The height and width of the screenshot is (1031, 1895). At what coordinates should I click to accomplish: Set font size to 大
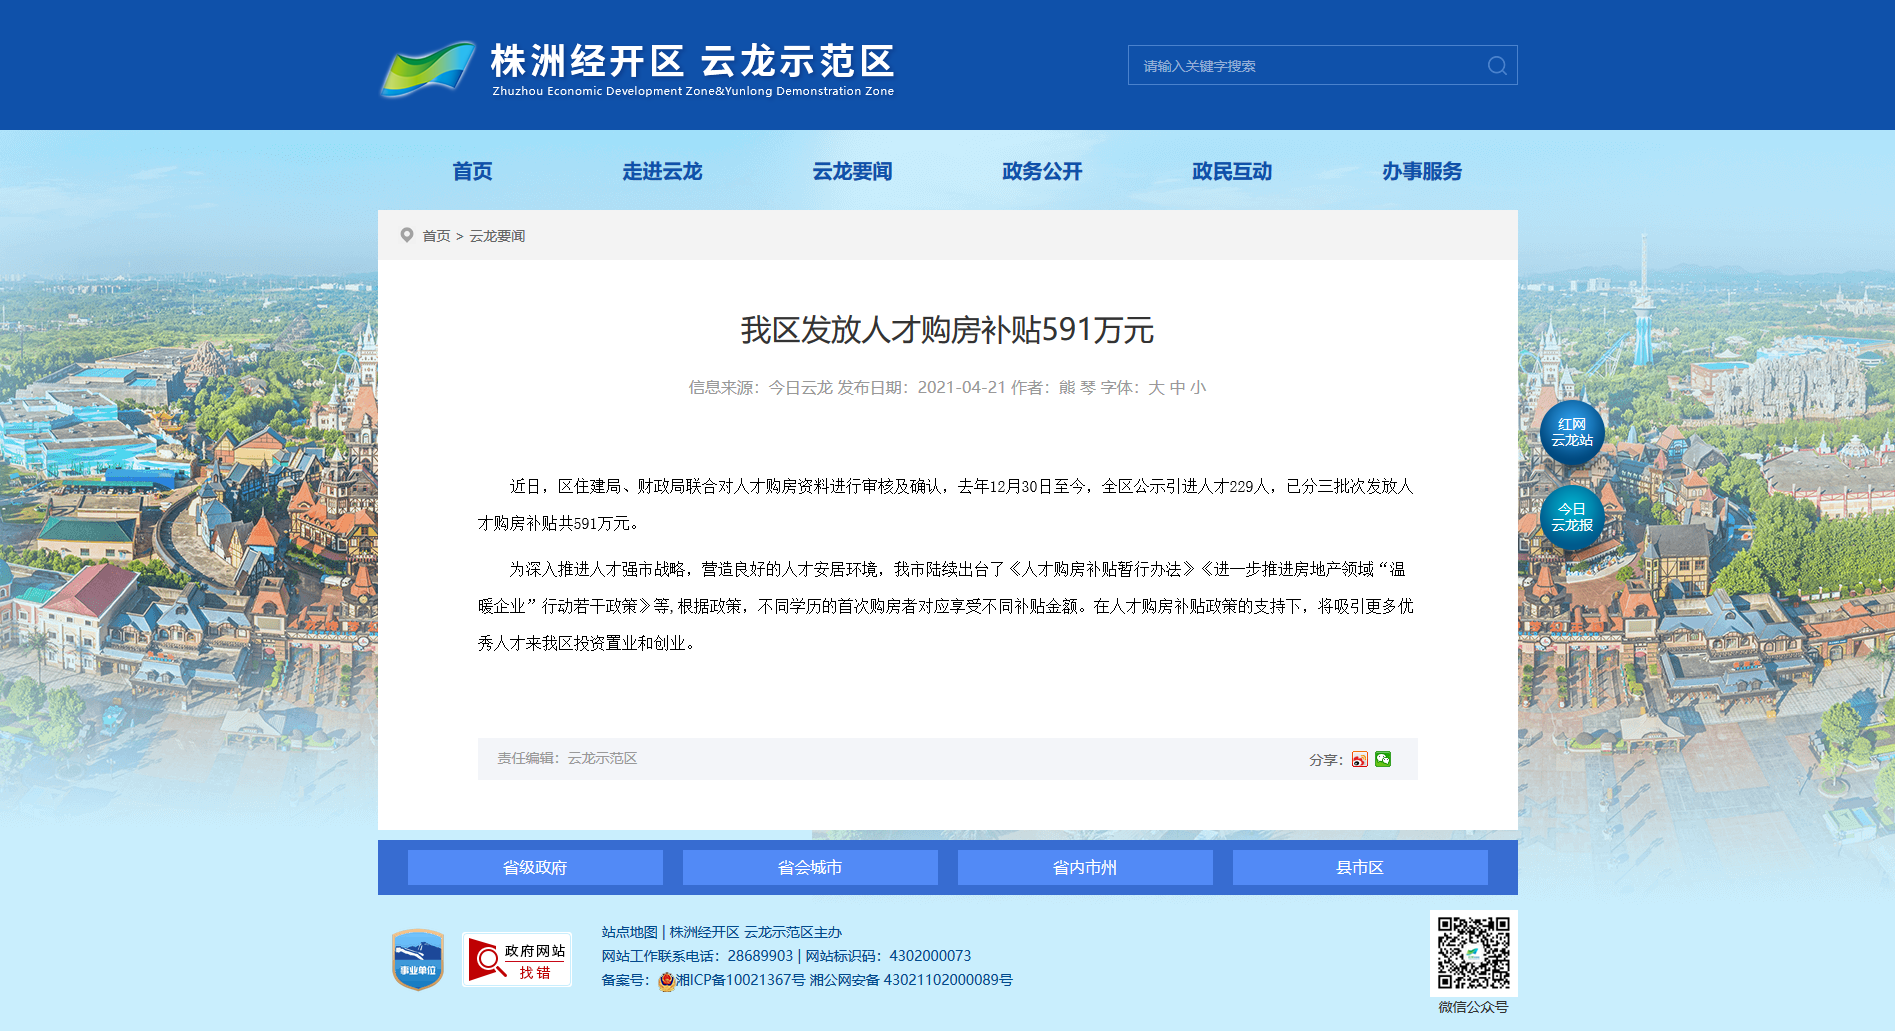1156,388
